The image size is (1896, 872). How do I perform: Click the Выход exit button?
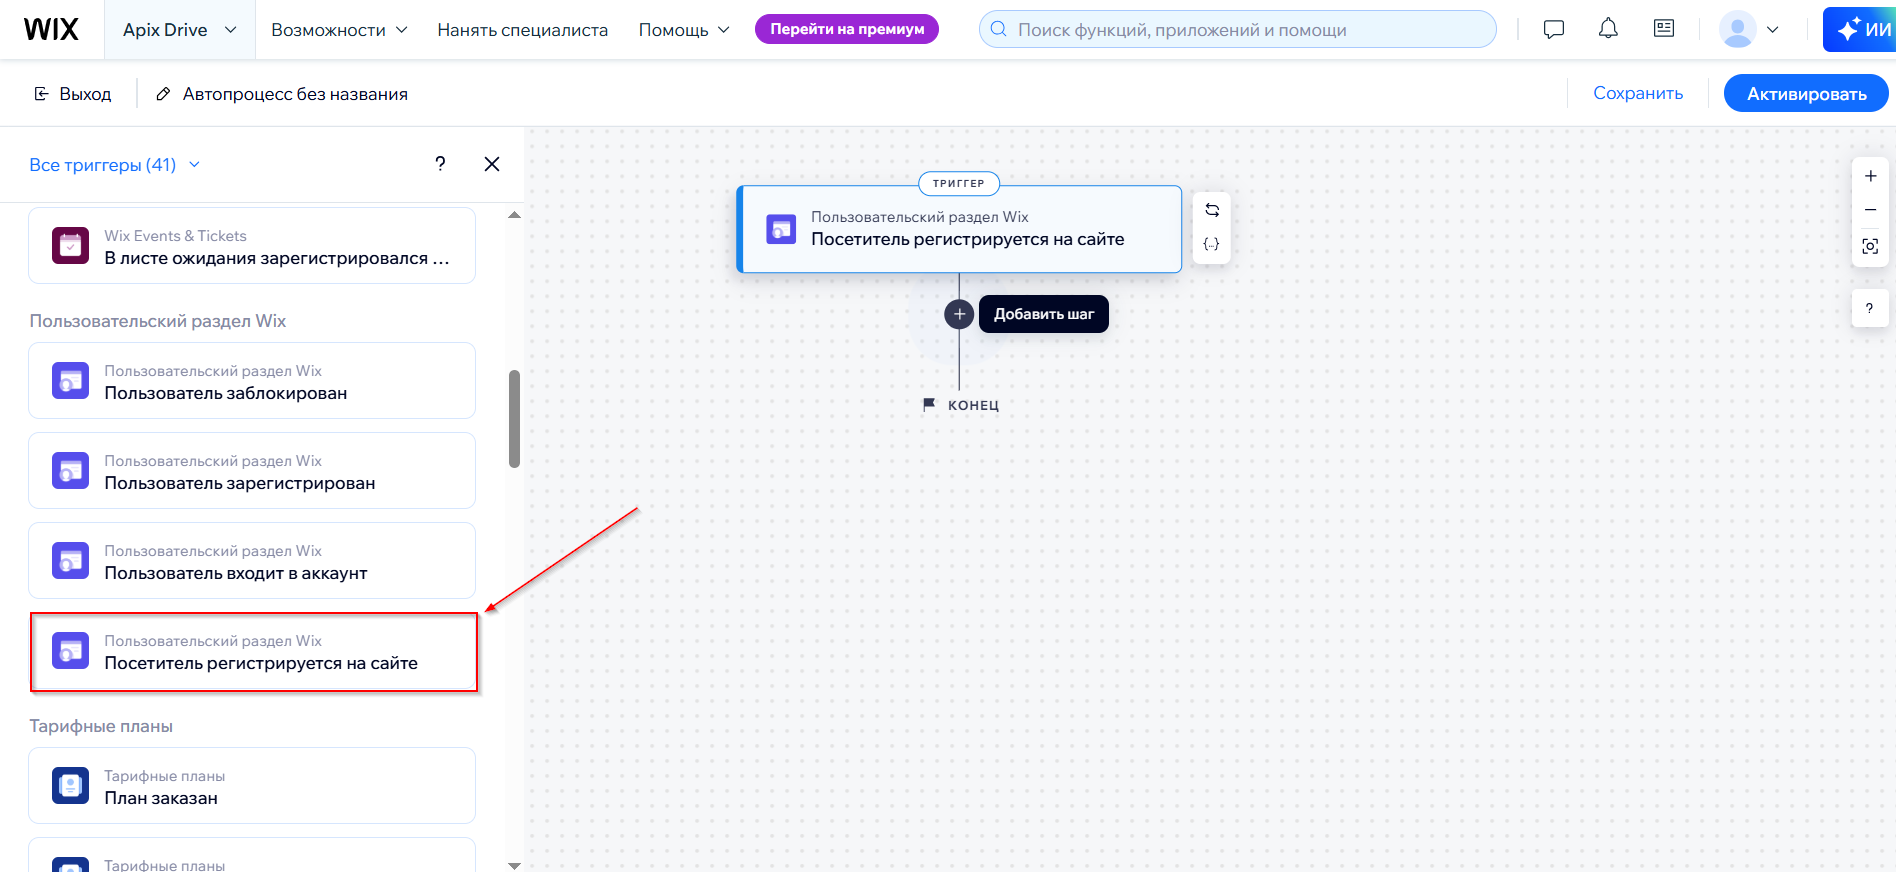pos(73,94)
